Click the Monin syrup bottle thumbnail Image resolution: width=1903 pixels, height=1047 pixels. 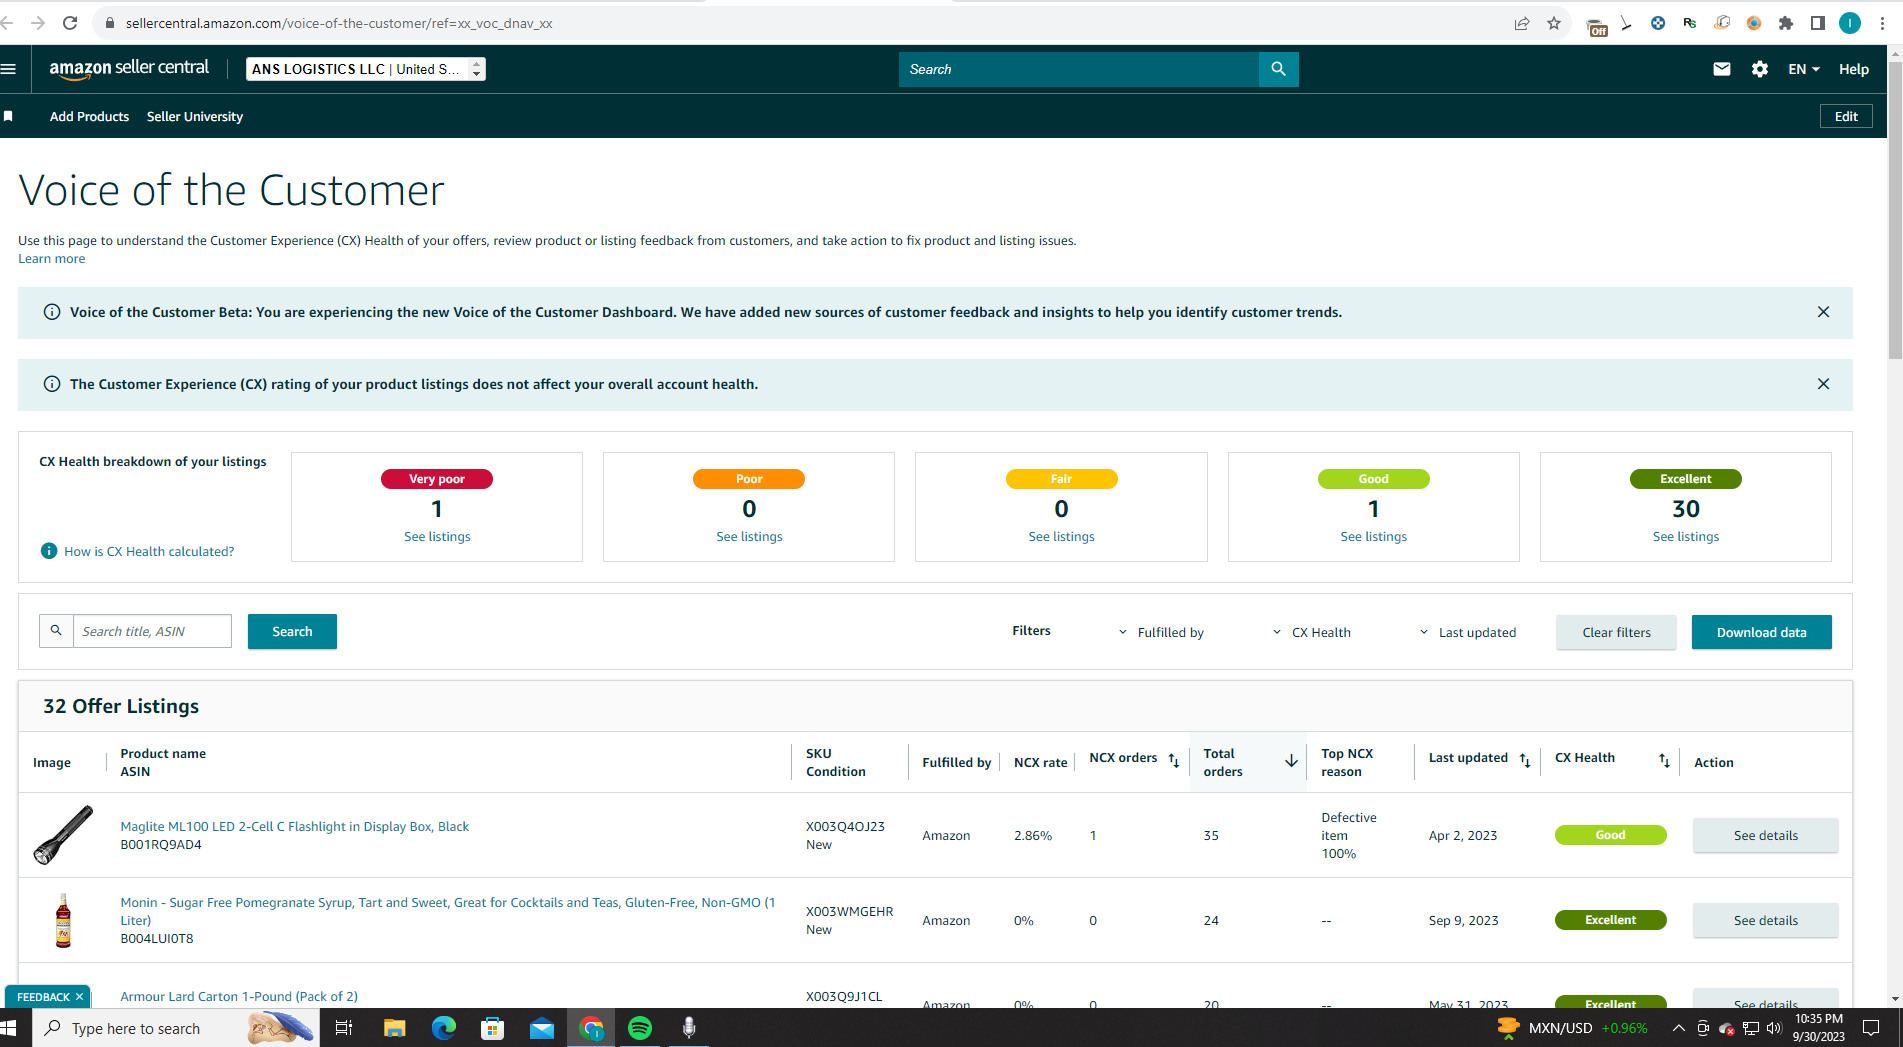63,920
